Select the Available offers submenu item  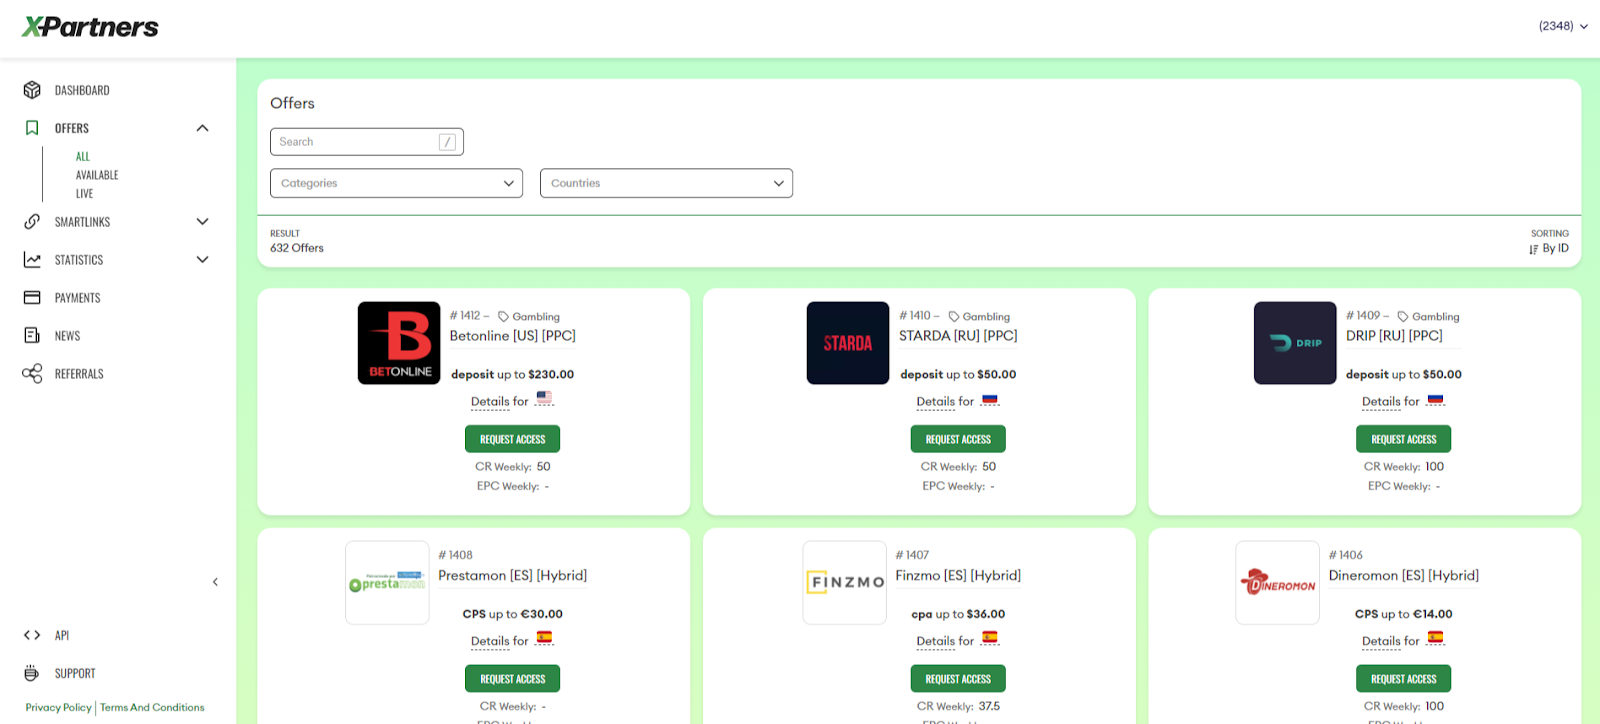click(97, 175)
